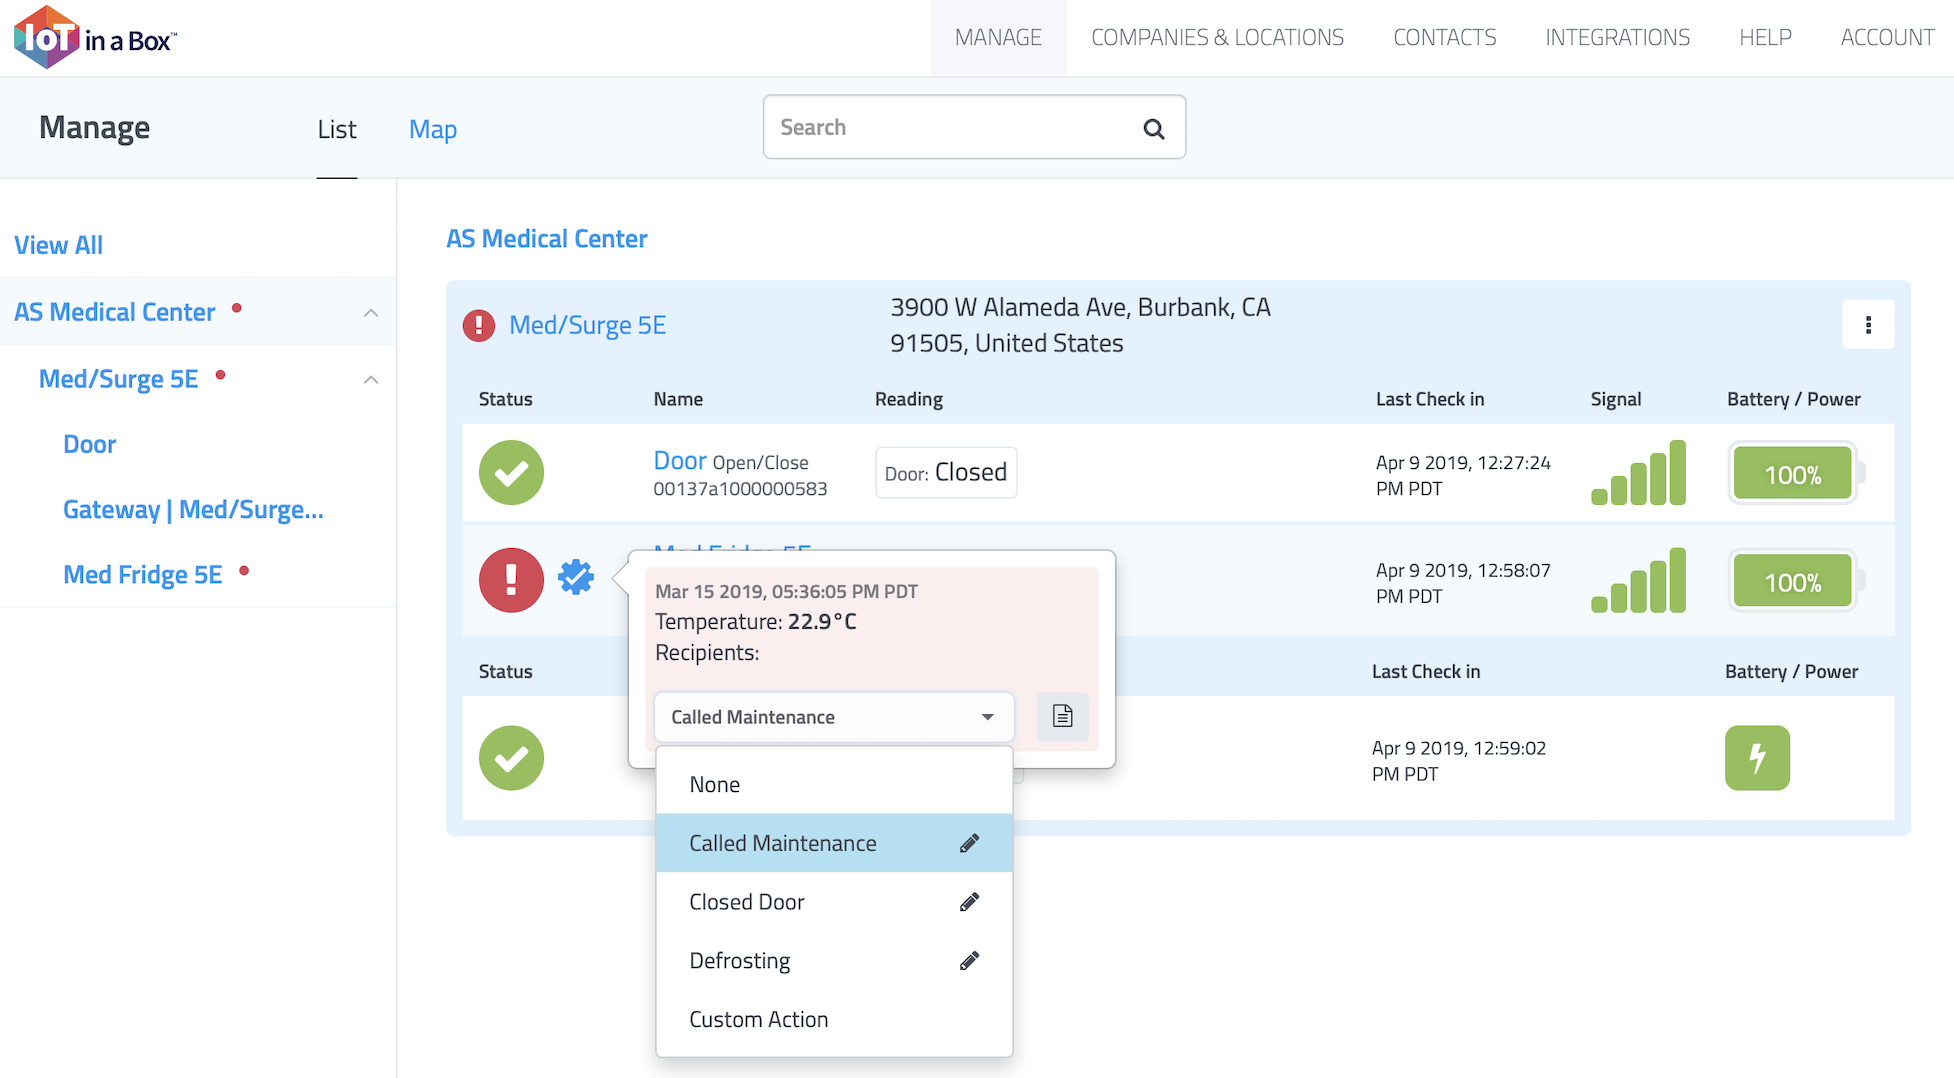Edit the Closed Door action with pencil

click(969, 902)
